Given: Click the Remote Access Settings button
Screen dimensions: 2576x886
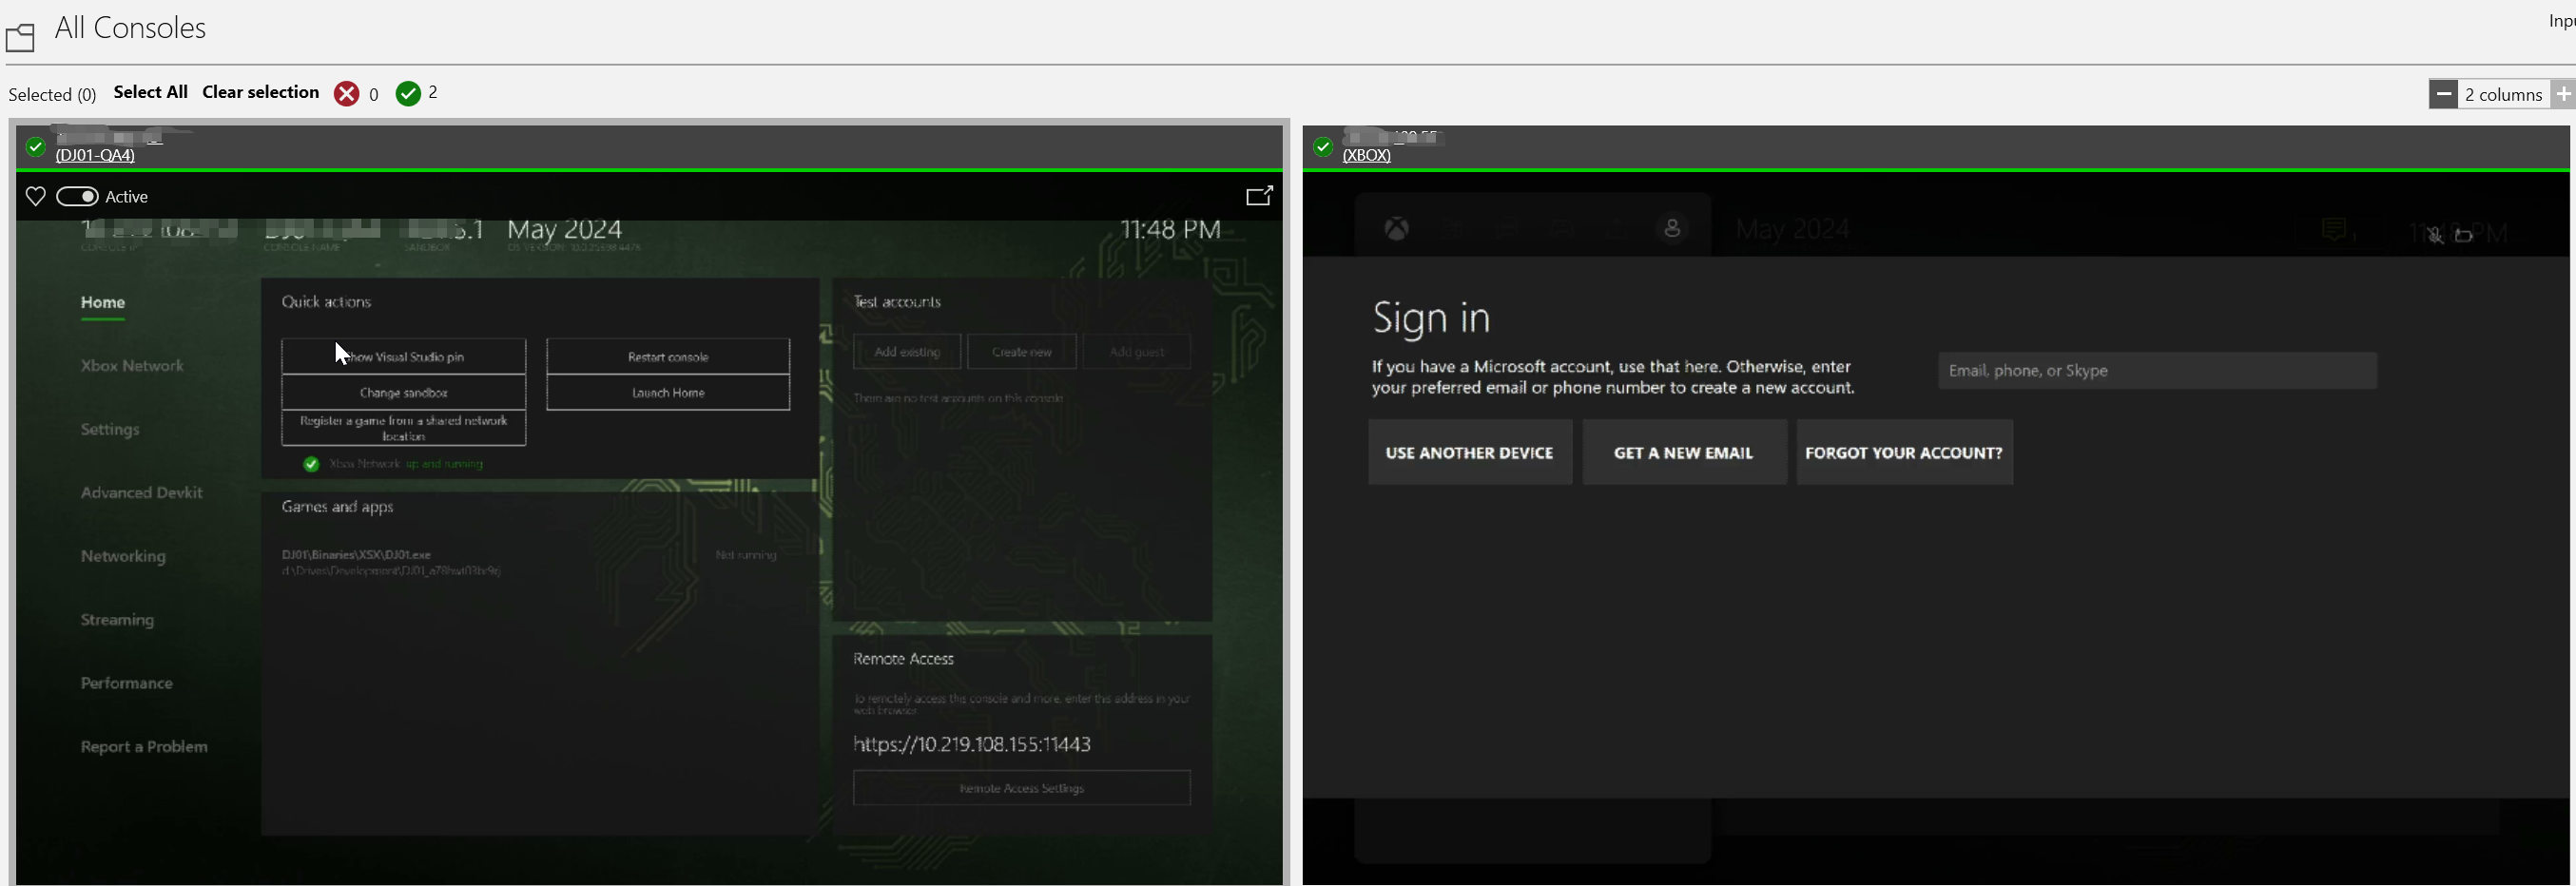Looking at the screenshot, I should 1022,789.
